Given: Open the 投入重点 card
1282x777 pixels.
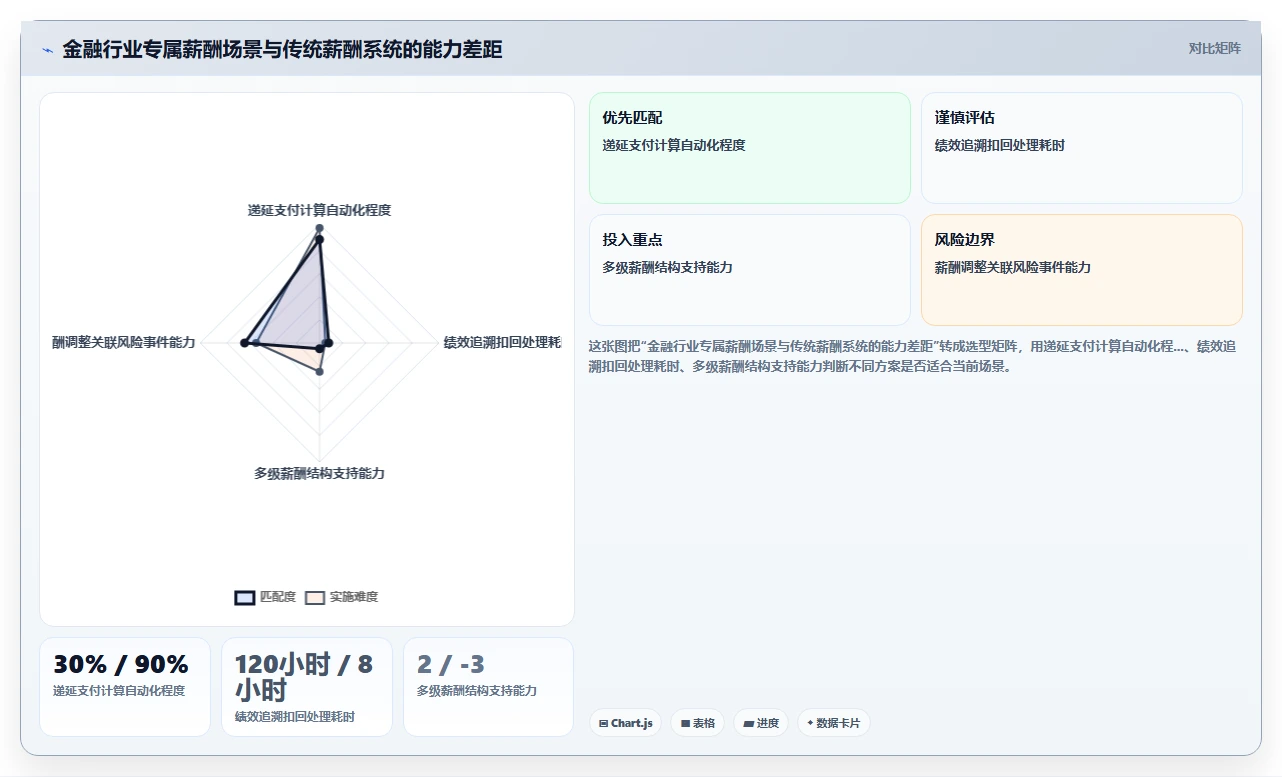Looking at the screenshot, I should point(750,270).
